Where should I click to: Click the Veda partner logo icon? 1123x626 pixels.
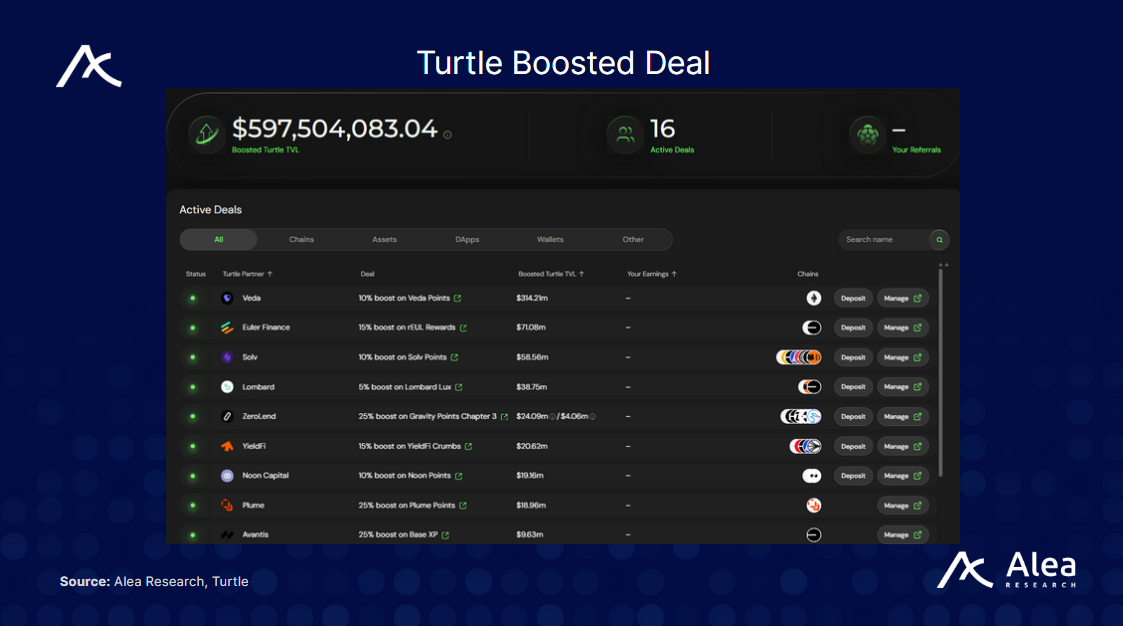click(227, 297)
